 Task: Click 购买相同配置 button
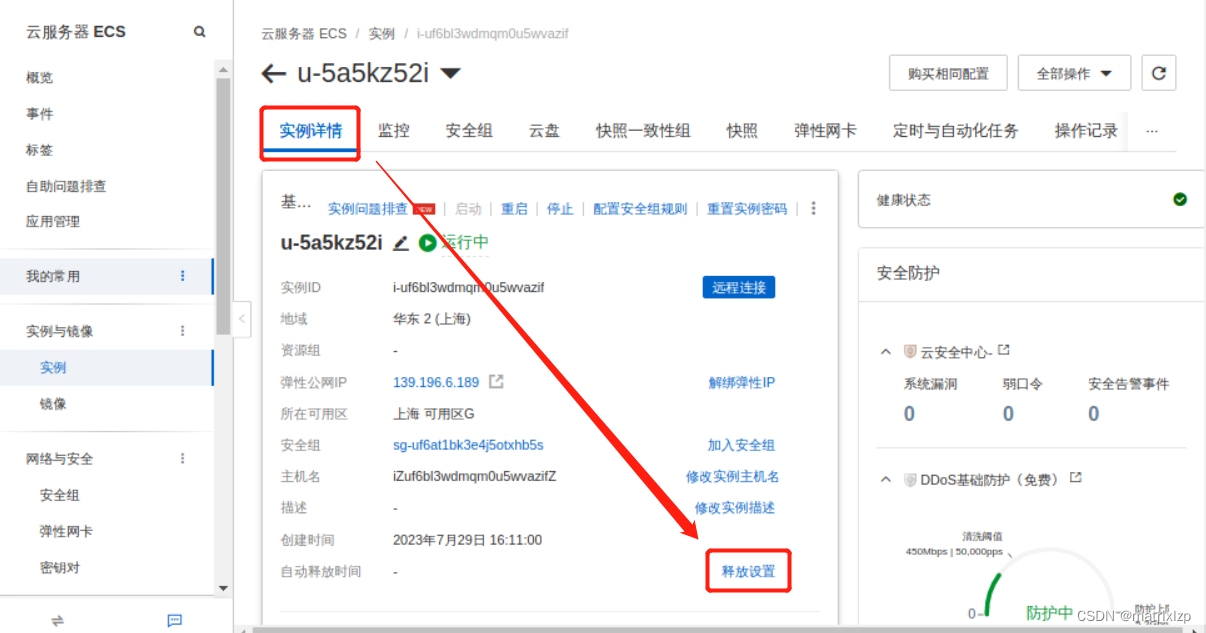click(948, 73)
